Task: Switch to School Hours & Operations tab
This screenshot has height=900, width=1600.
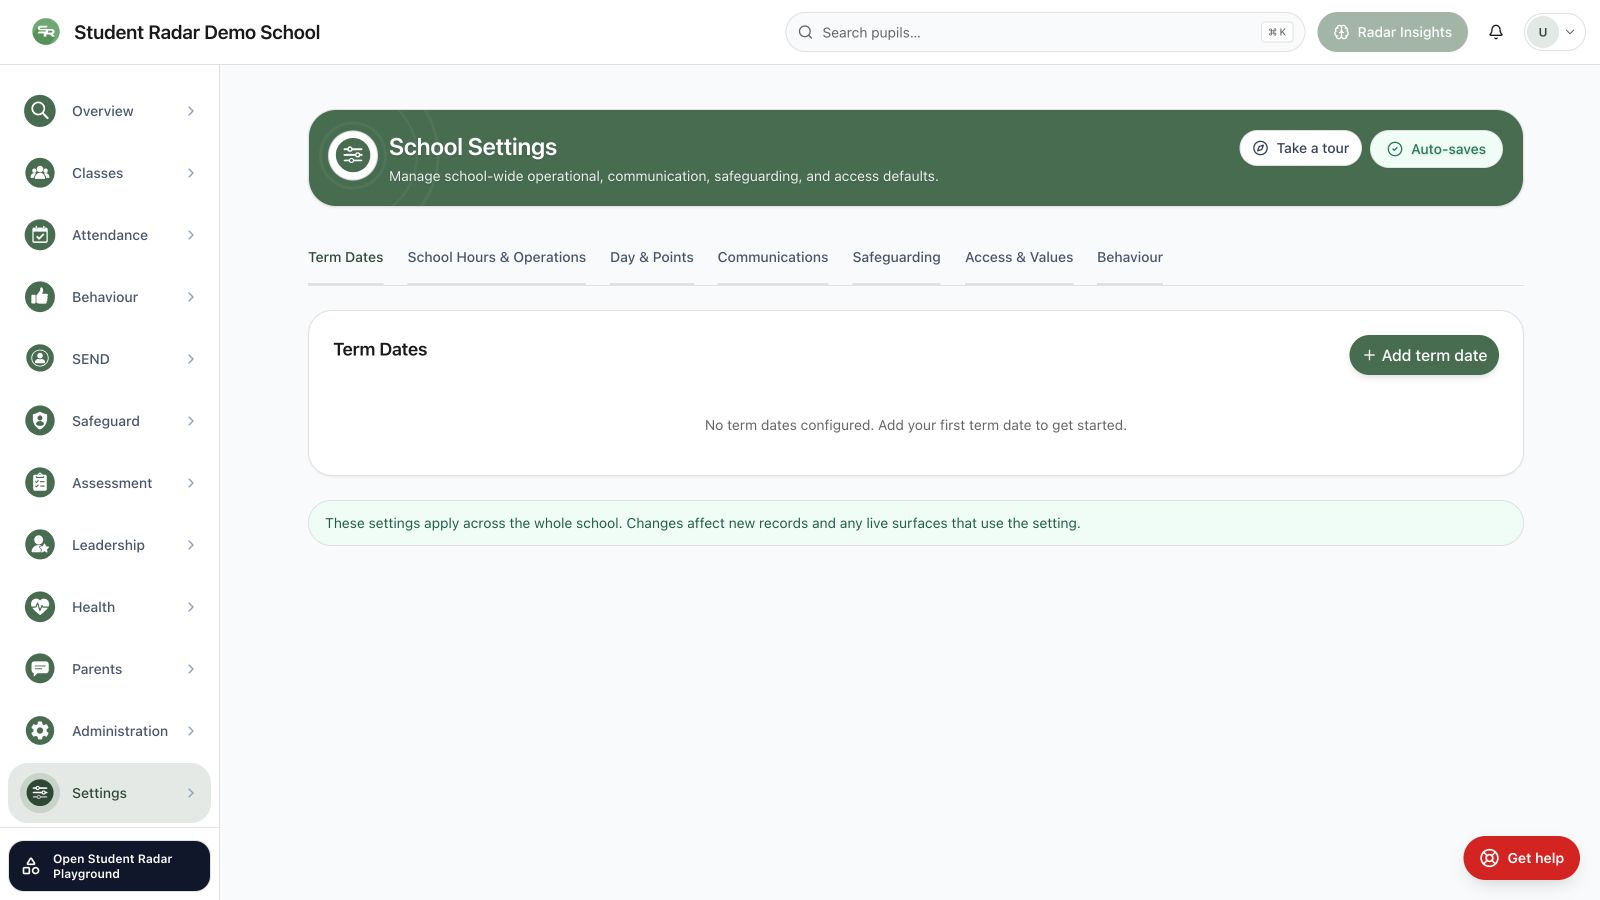Action: tap(497, 257)
